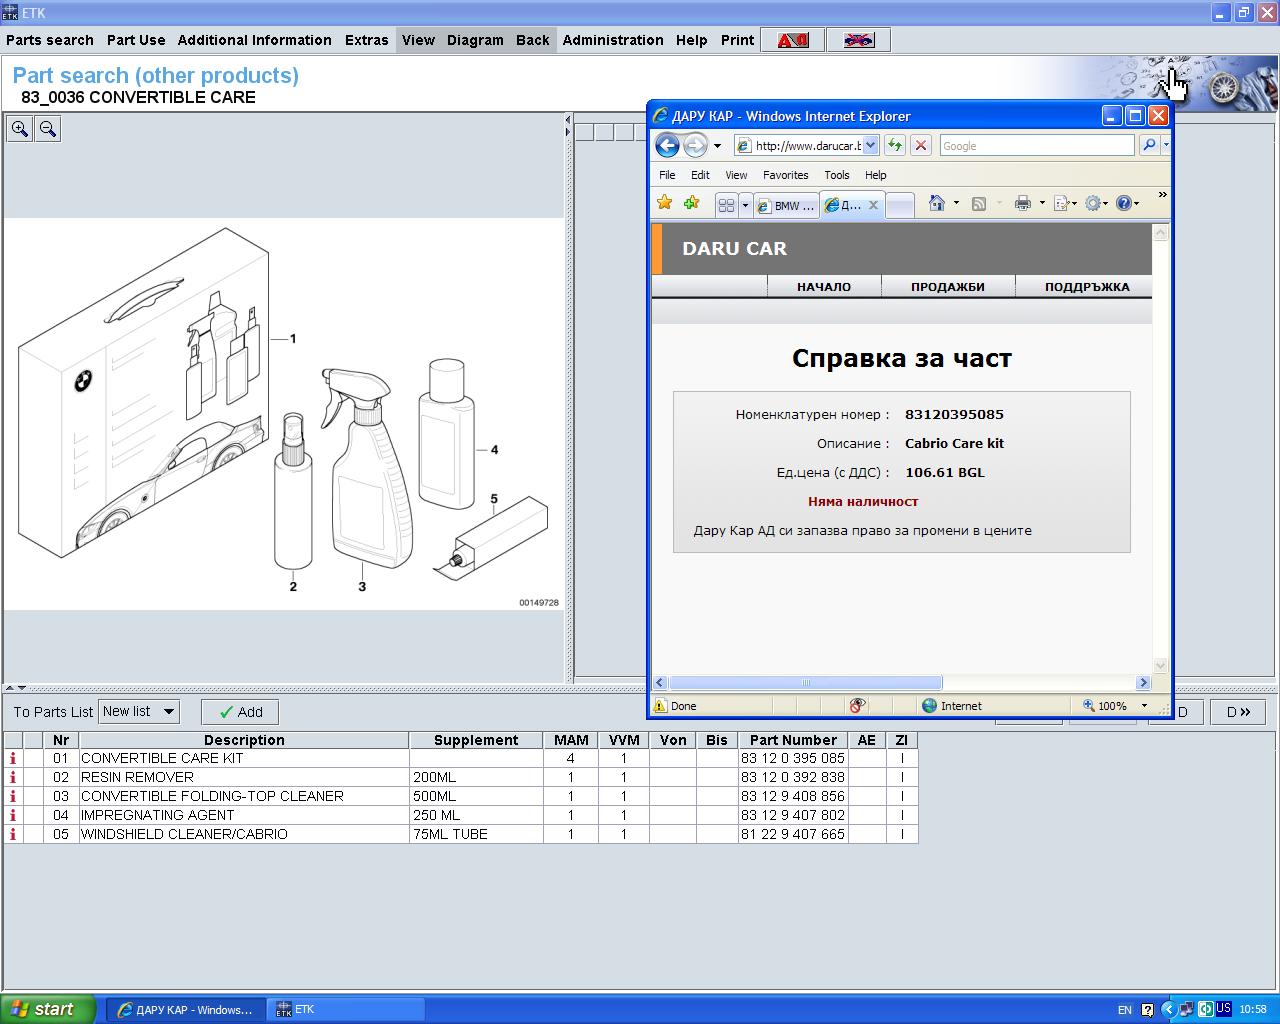Click НАЧАЛО link on Daru Car page

(824, 287)
